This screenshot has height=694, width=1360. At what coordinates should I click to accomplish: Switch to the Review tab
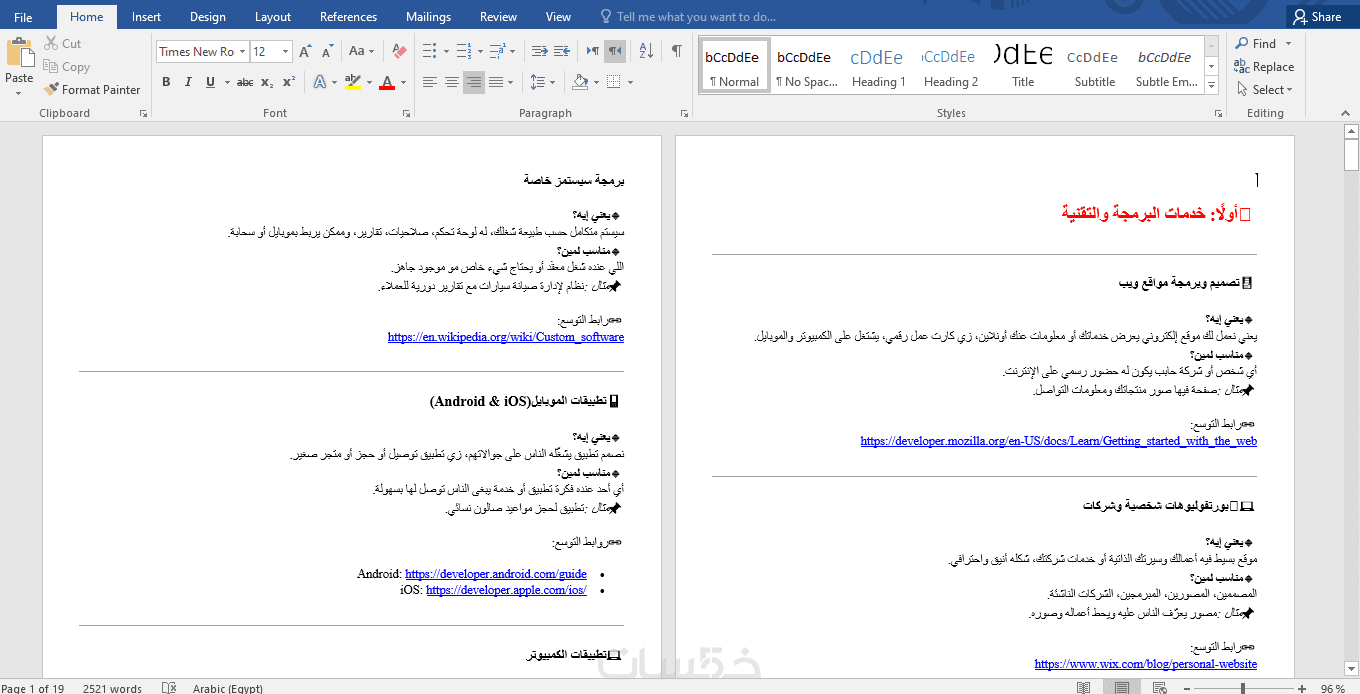498,17
